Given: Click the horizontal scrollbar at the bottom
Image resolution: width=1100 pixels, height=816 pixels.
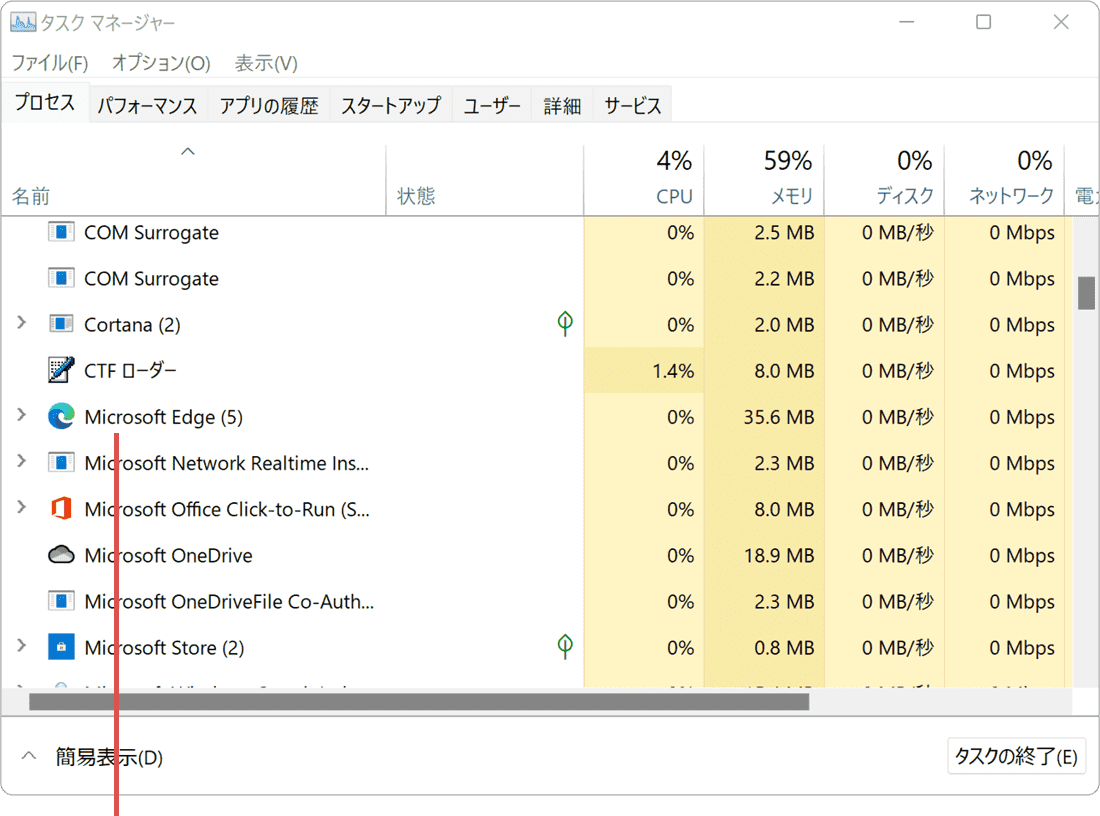Looking at the screenshot, I should tap(420, 703).
